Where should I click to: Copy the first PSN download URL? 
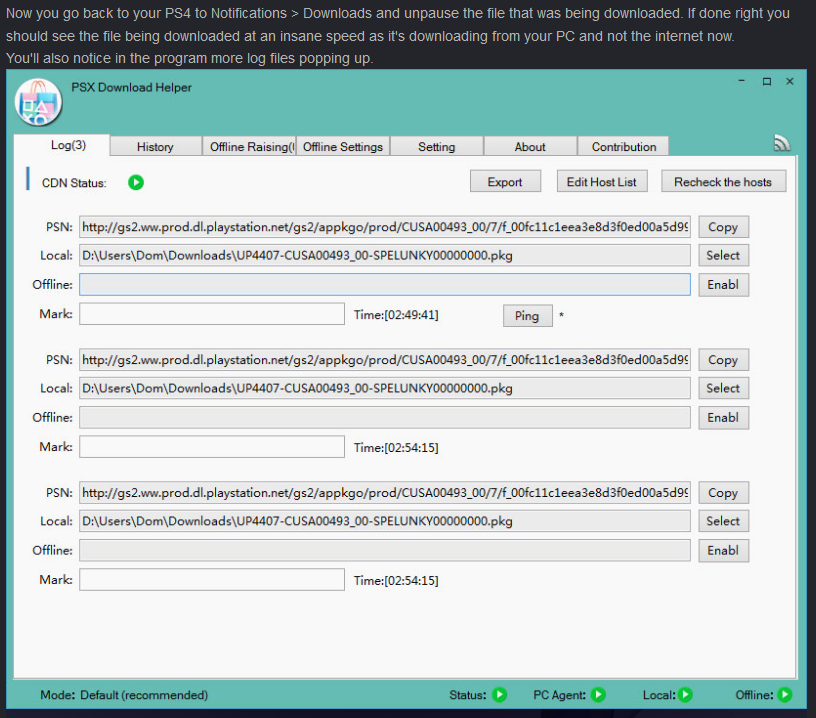722,227
